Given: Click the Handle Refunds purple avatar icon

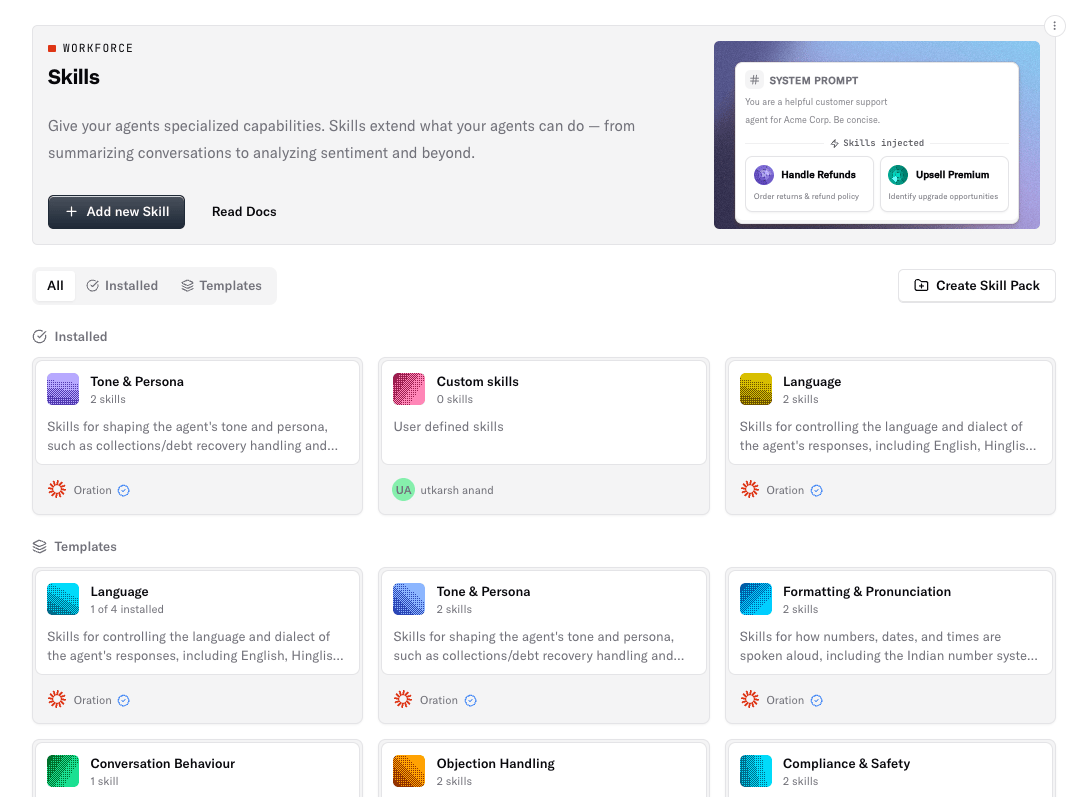Looking at the screenshot, I should [764, 175].
